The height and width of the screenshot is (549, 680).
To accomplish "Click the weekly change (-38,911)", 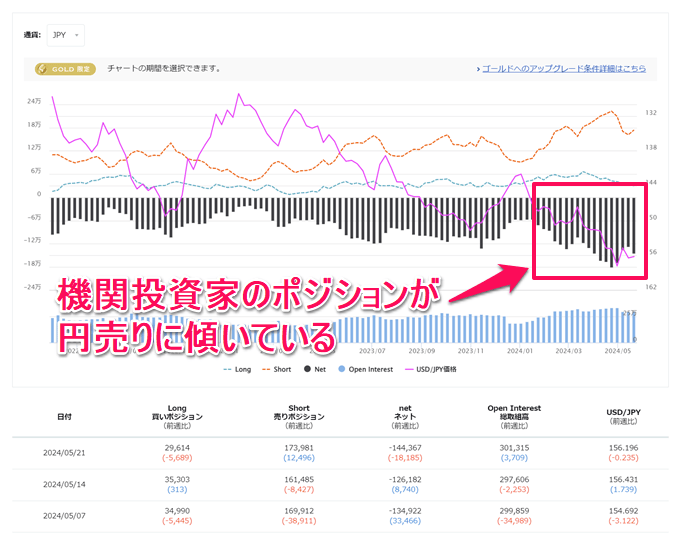I will (x=299, y=521).
